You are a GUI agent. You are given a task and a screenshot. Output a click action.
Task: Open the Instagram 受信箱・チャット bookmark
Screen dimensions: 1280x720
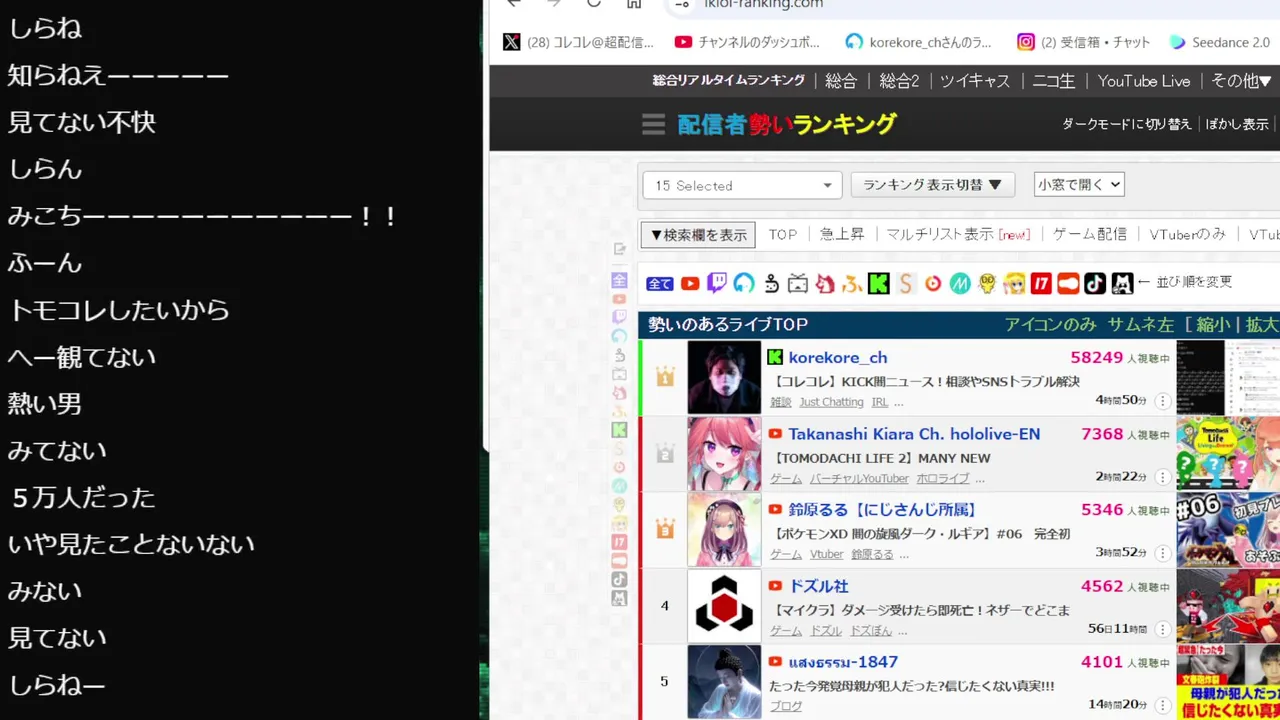(x=1083, y=42)
